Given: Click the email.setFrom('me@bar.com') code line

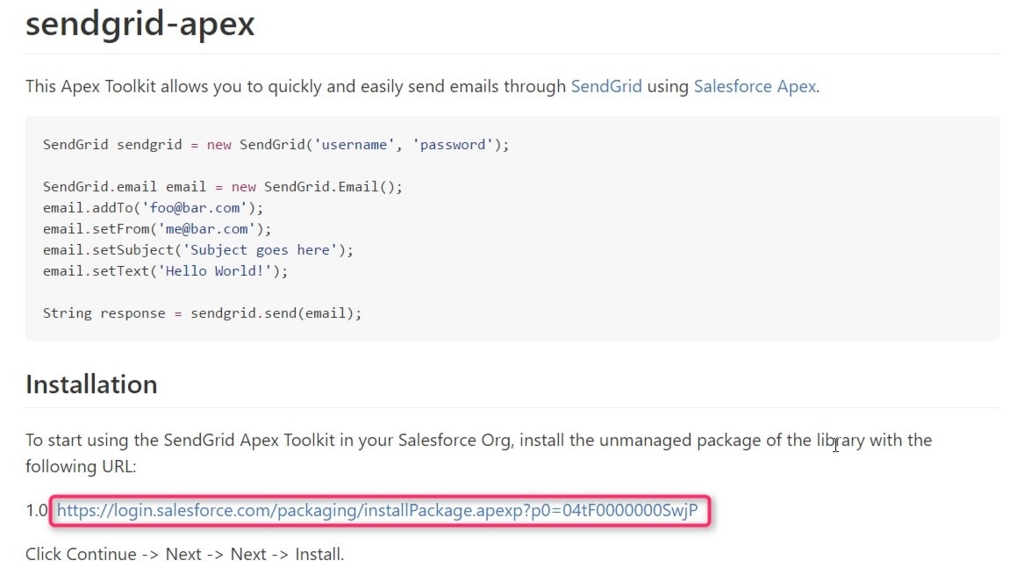Looking at the screenshot, I should (157, 229).
